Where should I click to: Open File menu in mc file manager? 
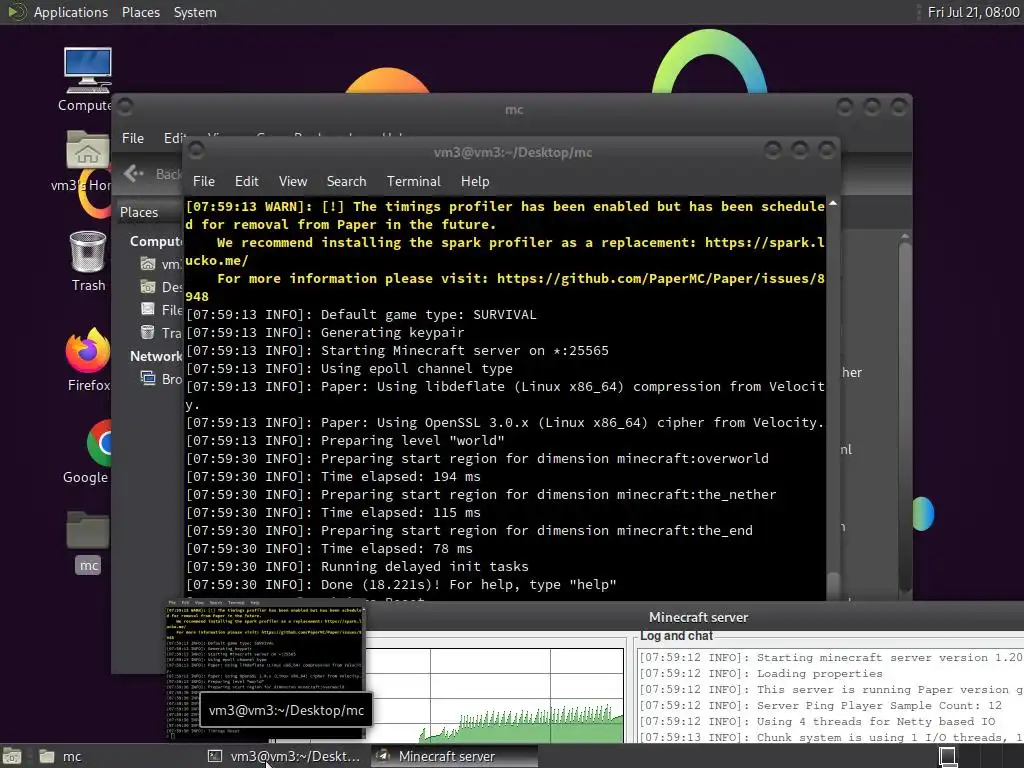[133, 138]
